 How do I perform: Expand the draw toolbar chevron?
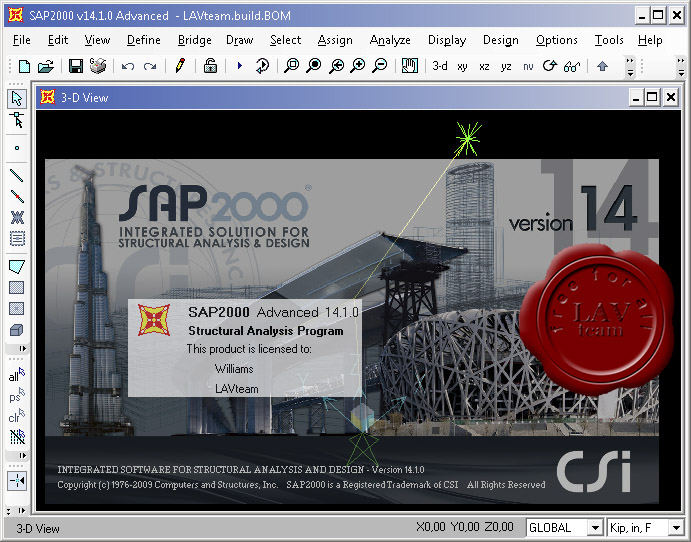tap(23, 349)
